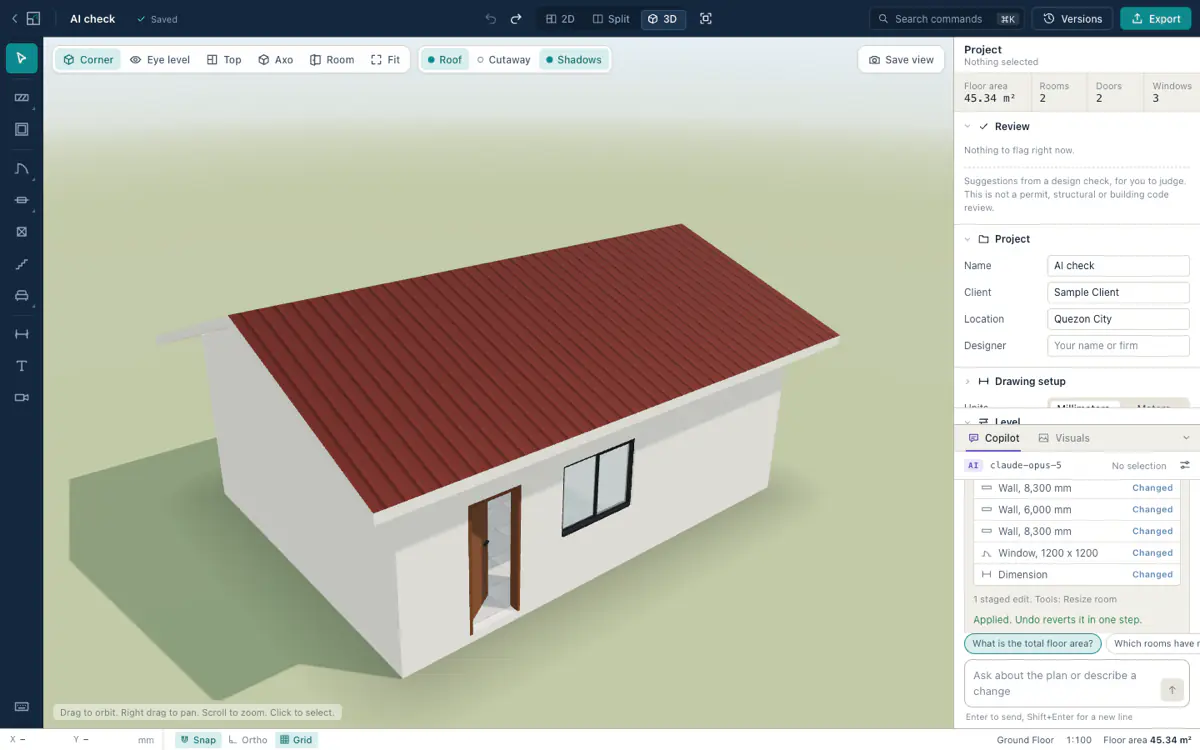This screenshot has width=1200, height=750.
Task: Click 'Changed' link in Dimension row
Action: (x=1152, y=575)
